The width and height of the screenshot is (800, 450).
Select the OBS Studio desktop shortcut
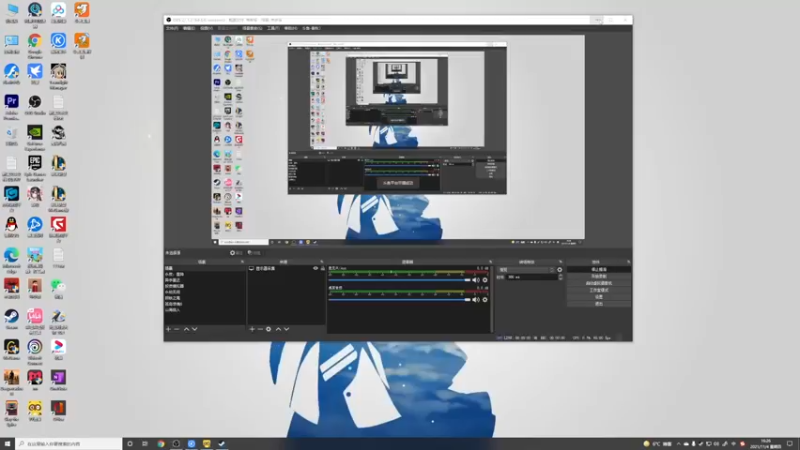click(35, 105)
